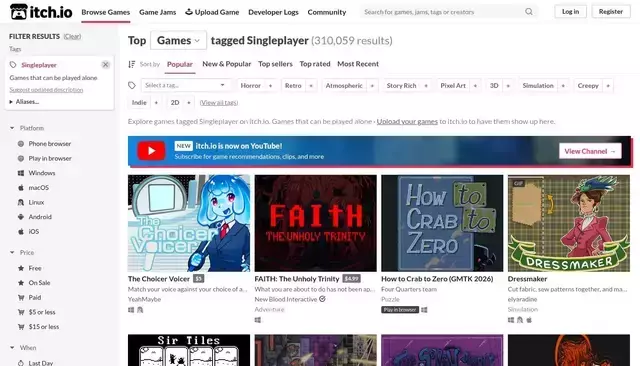Sort by Top sellers
This screenshot has width=640, height=366.
point(275,64)
